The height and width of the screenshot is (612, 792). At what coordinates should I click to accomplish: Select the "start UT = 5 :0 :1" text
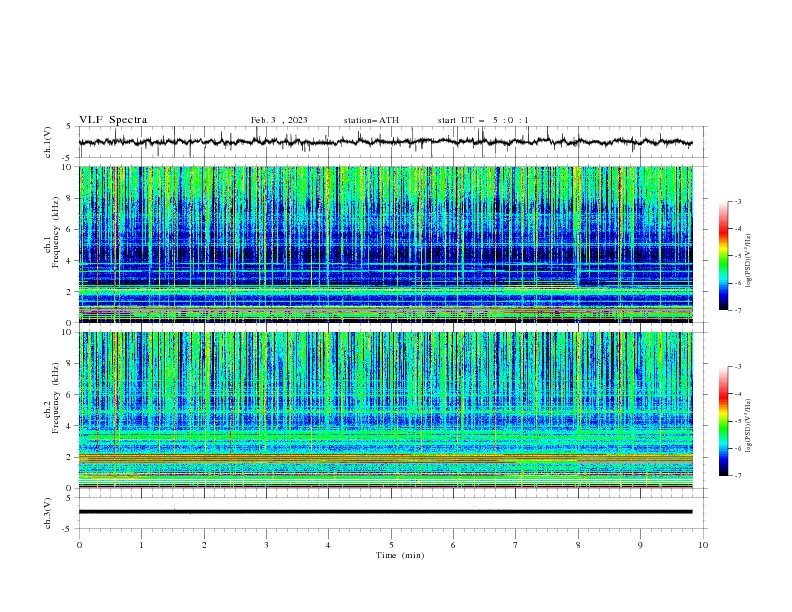click(483, 120)
